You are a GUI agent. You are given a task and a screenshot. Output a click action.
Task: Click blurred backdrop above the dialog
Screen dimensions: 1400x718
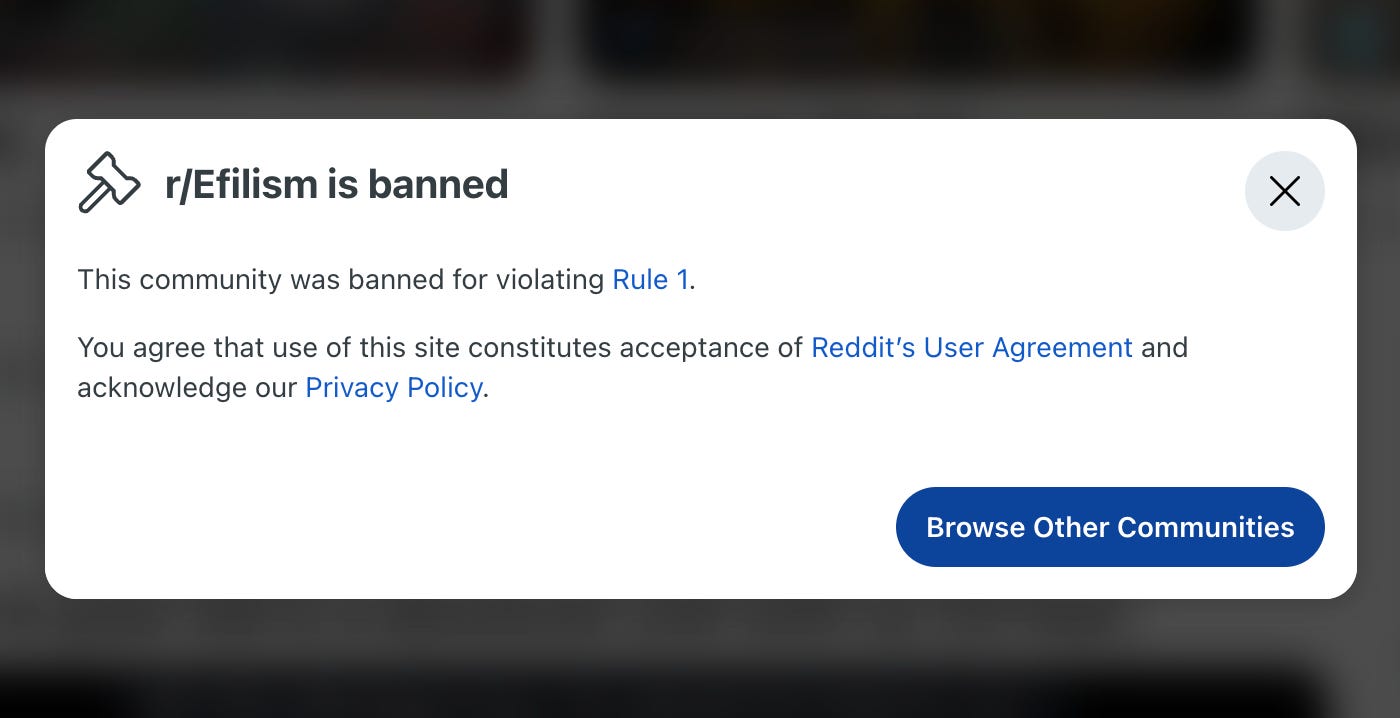[x=700, y=60]
